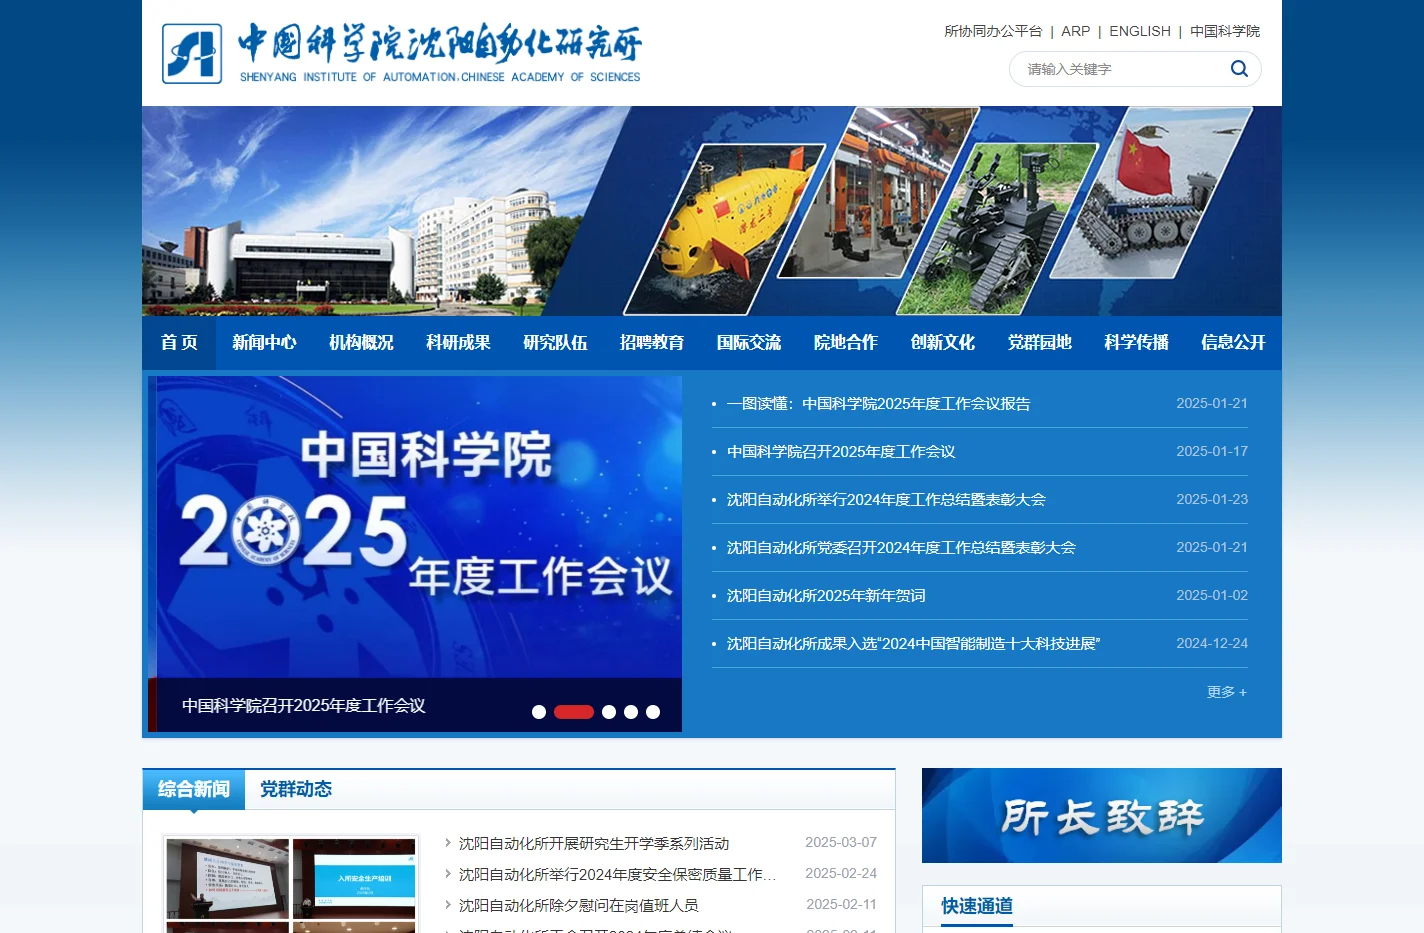
Task: Click the 快速通道 heading
Action: pos(977,906)
